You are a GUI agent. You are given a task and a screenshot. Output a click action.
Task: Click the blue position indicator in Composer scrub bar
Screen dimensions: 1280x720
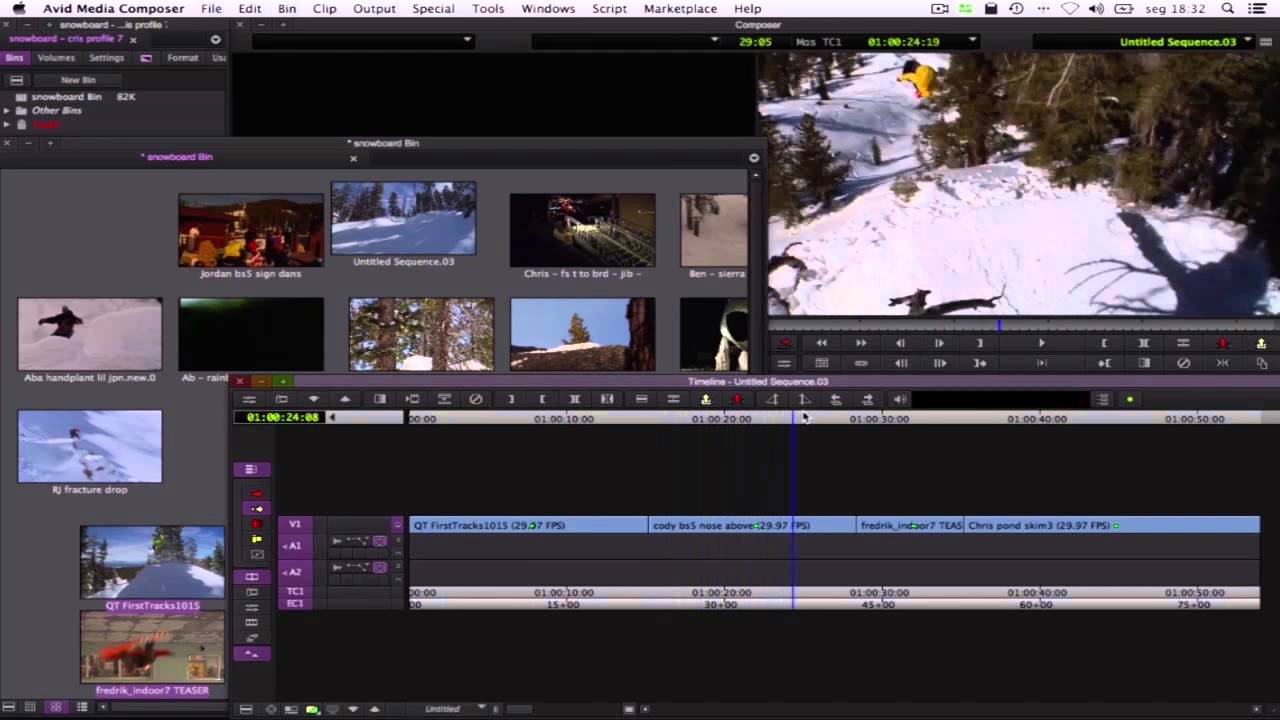tap(998, 325)
